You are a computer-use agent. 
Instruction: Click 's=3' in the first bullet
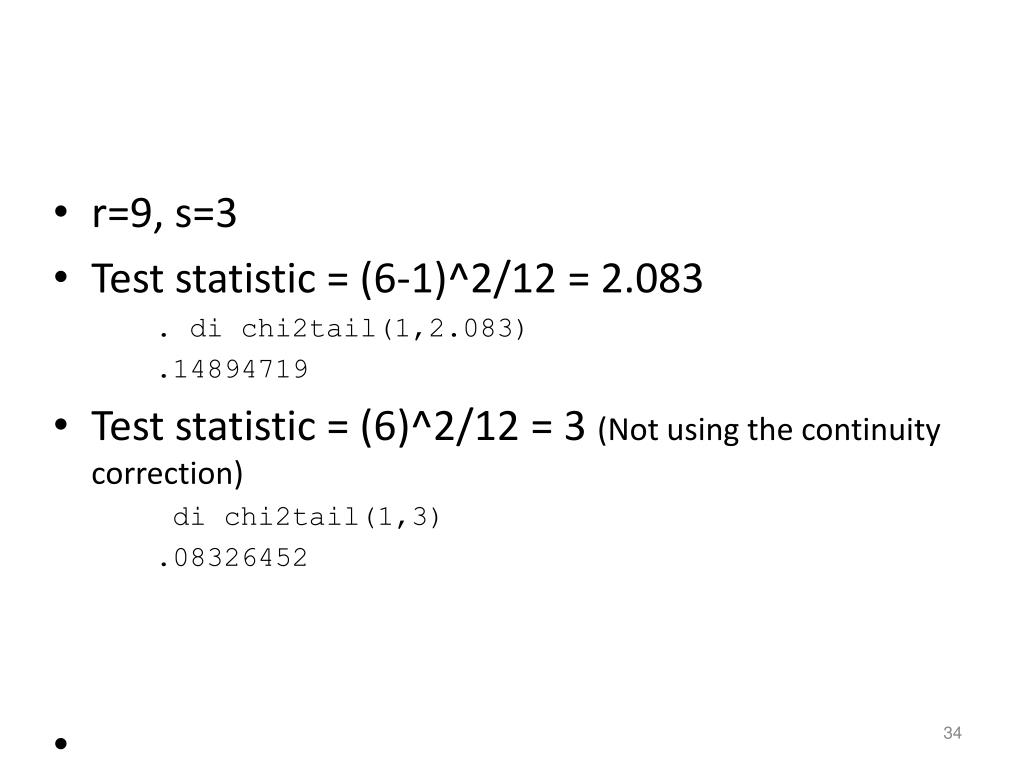coord(206,214)
